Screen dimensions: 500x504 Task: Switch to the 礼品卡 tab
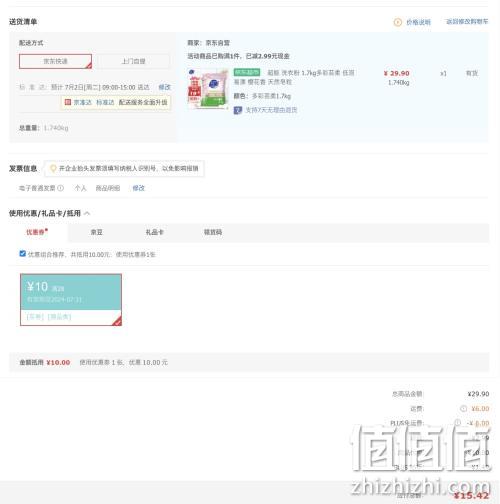(154, 232)
